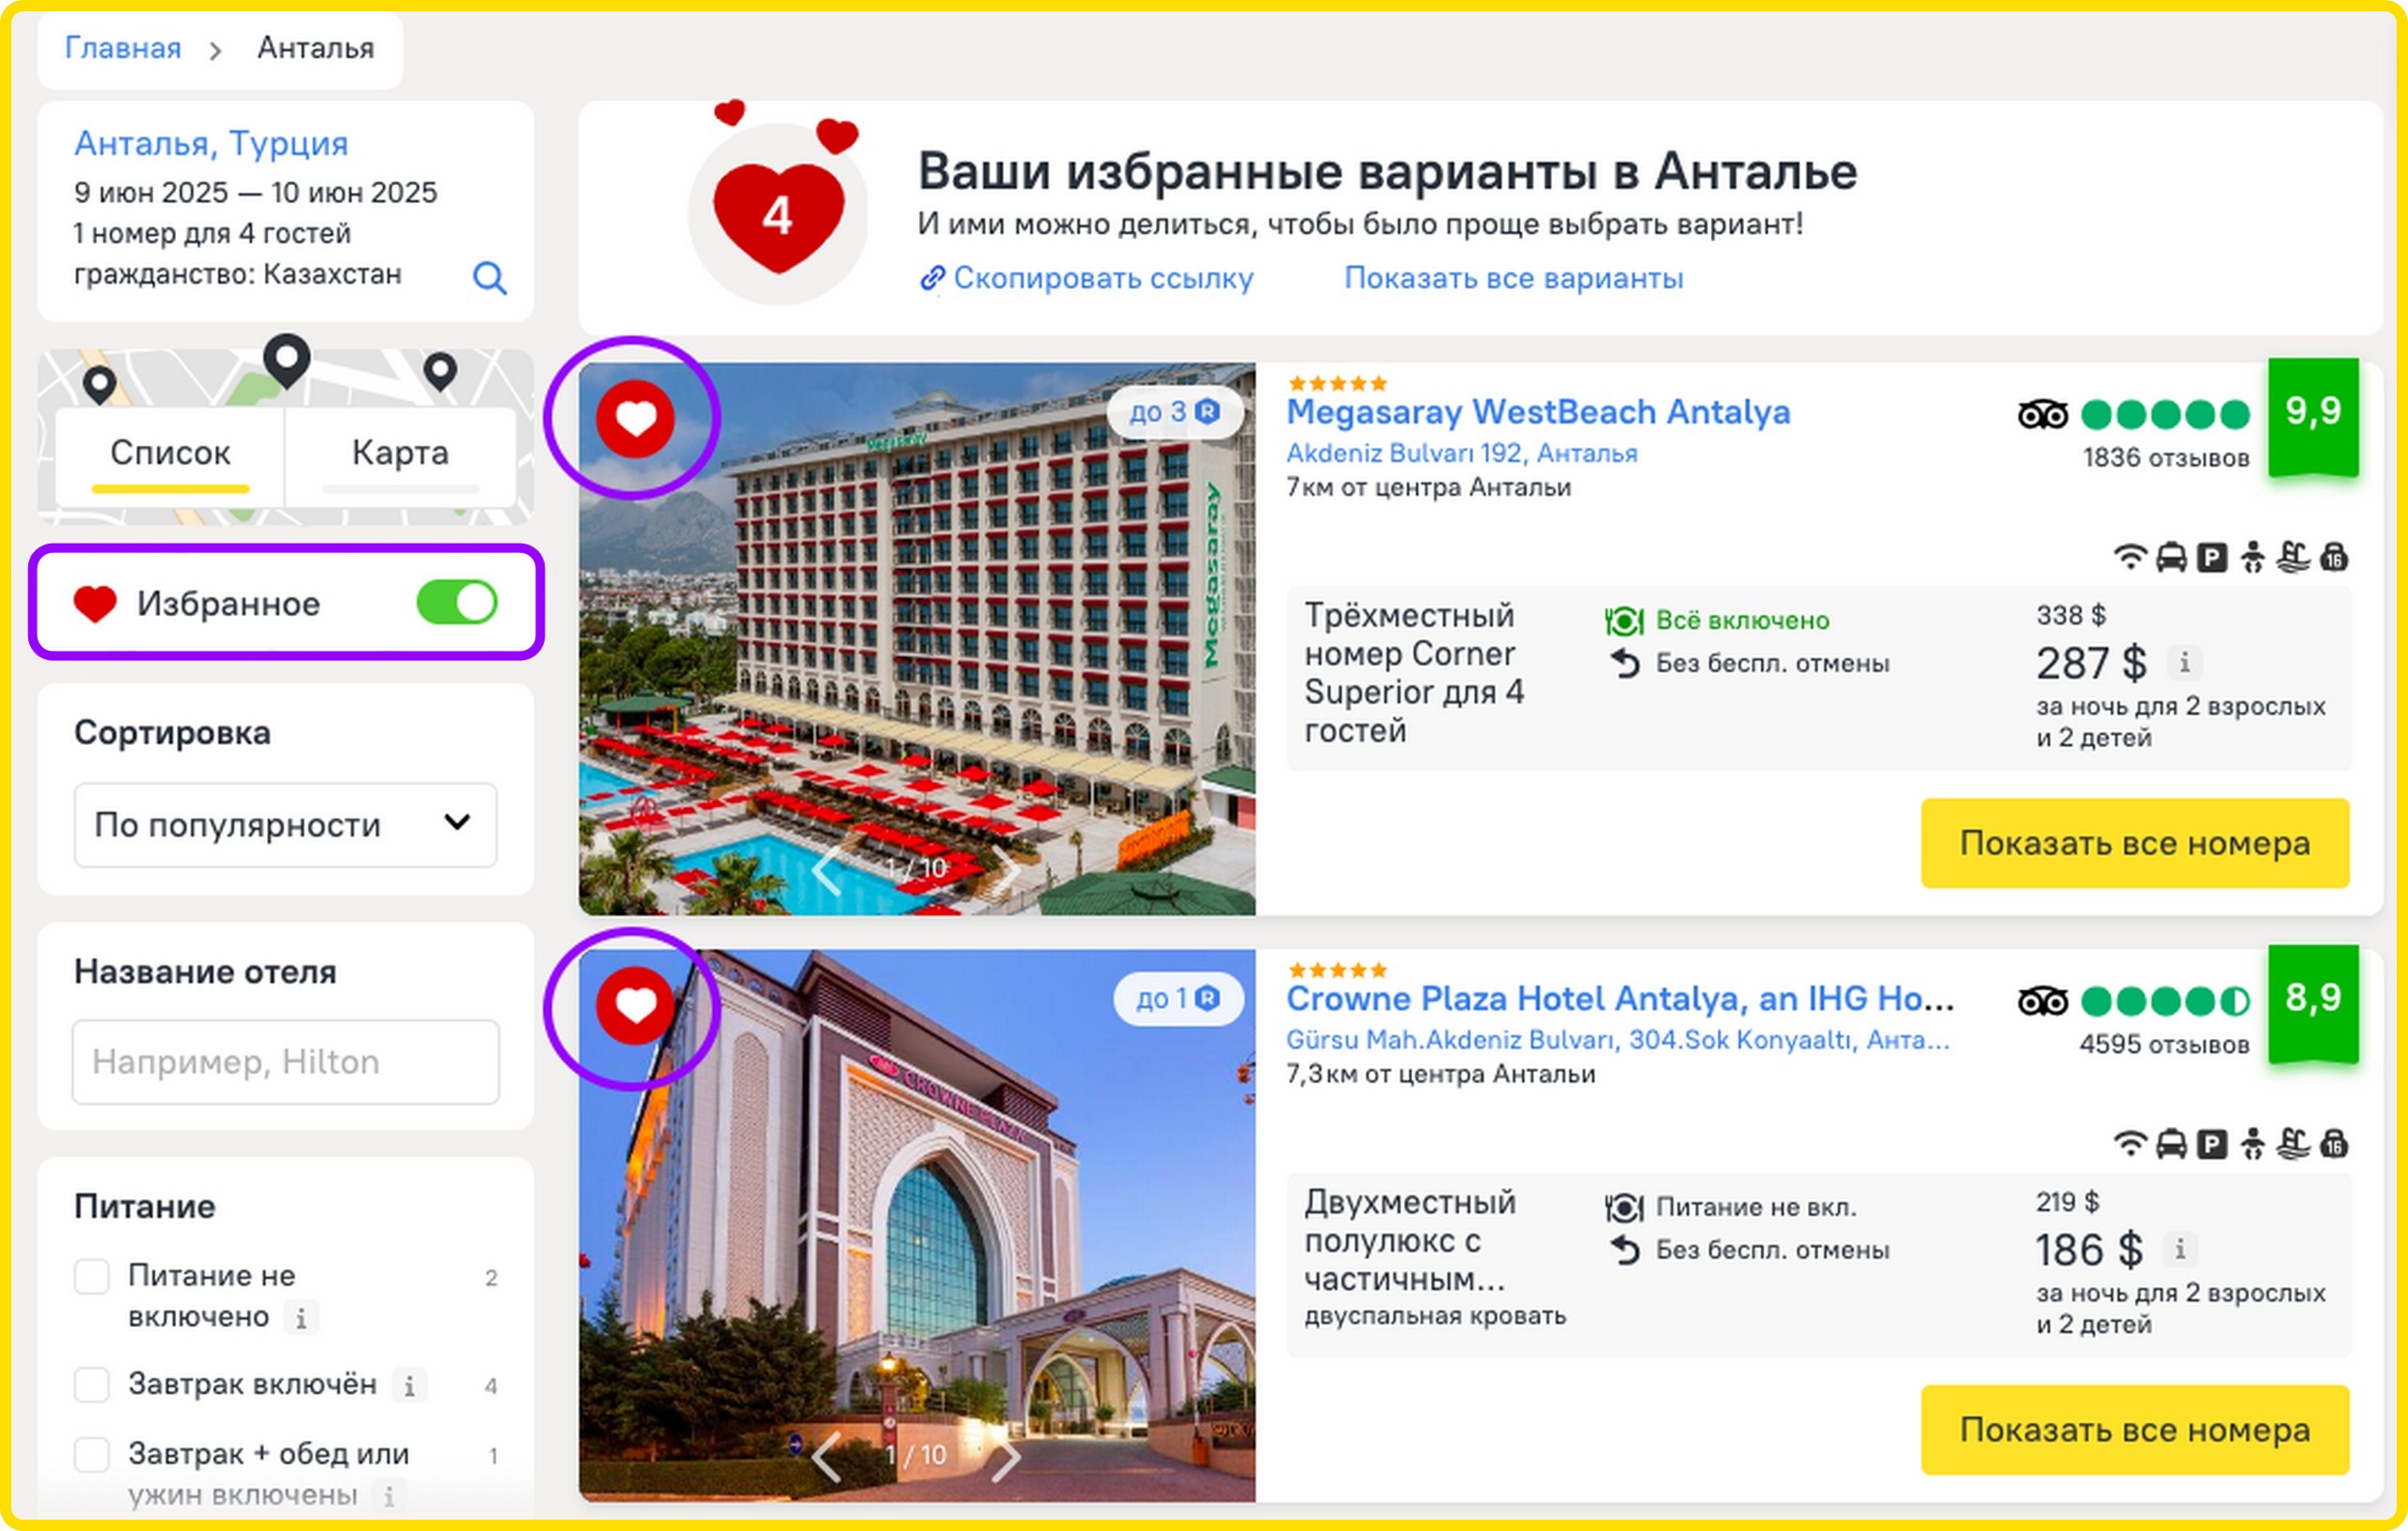Turn off the Избранное toggle

coord(457,602)
